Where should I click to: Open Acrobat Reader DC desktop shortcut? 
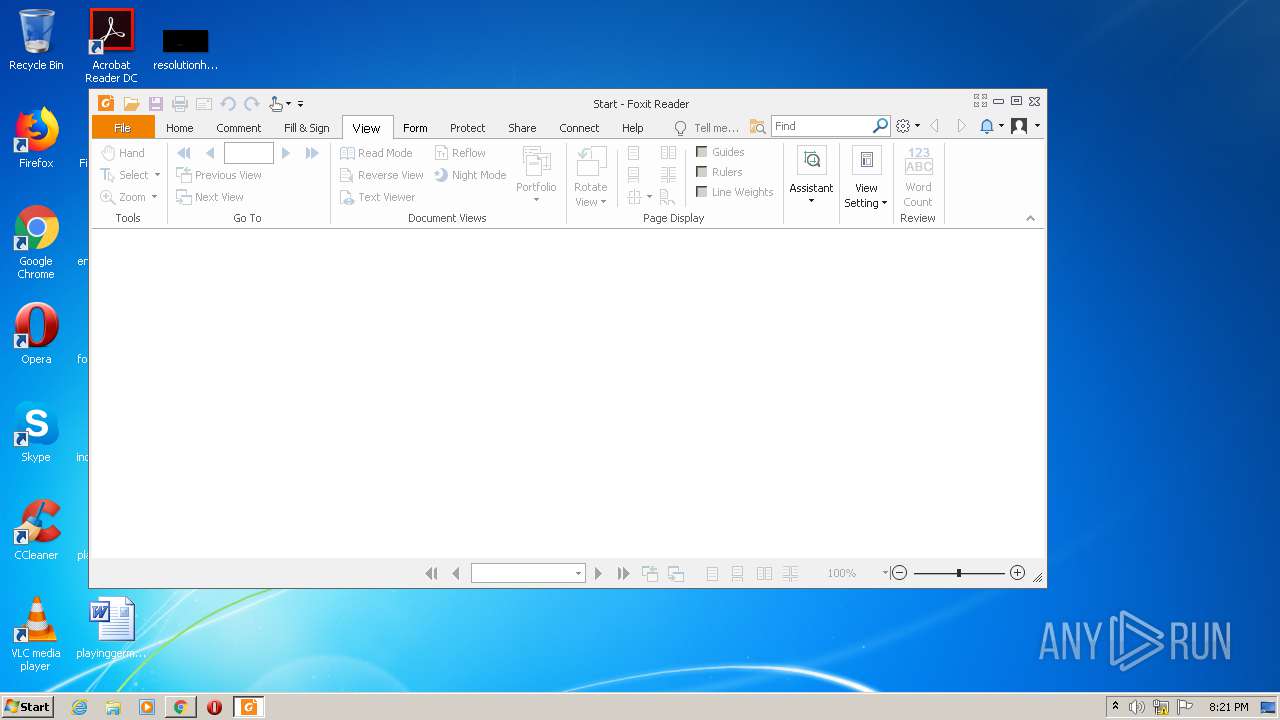pyautogui.click(x=111, y=46)
